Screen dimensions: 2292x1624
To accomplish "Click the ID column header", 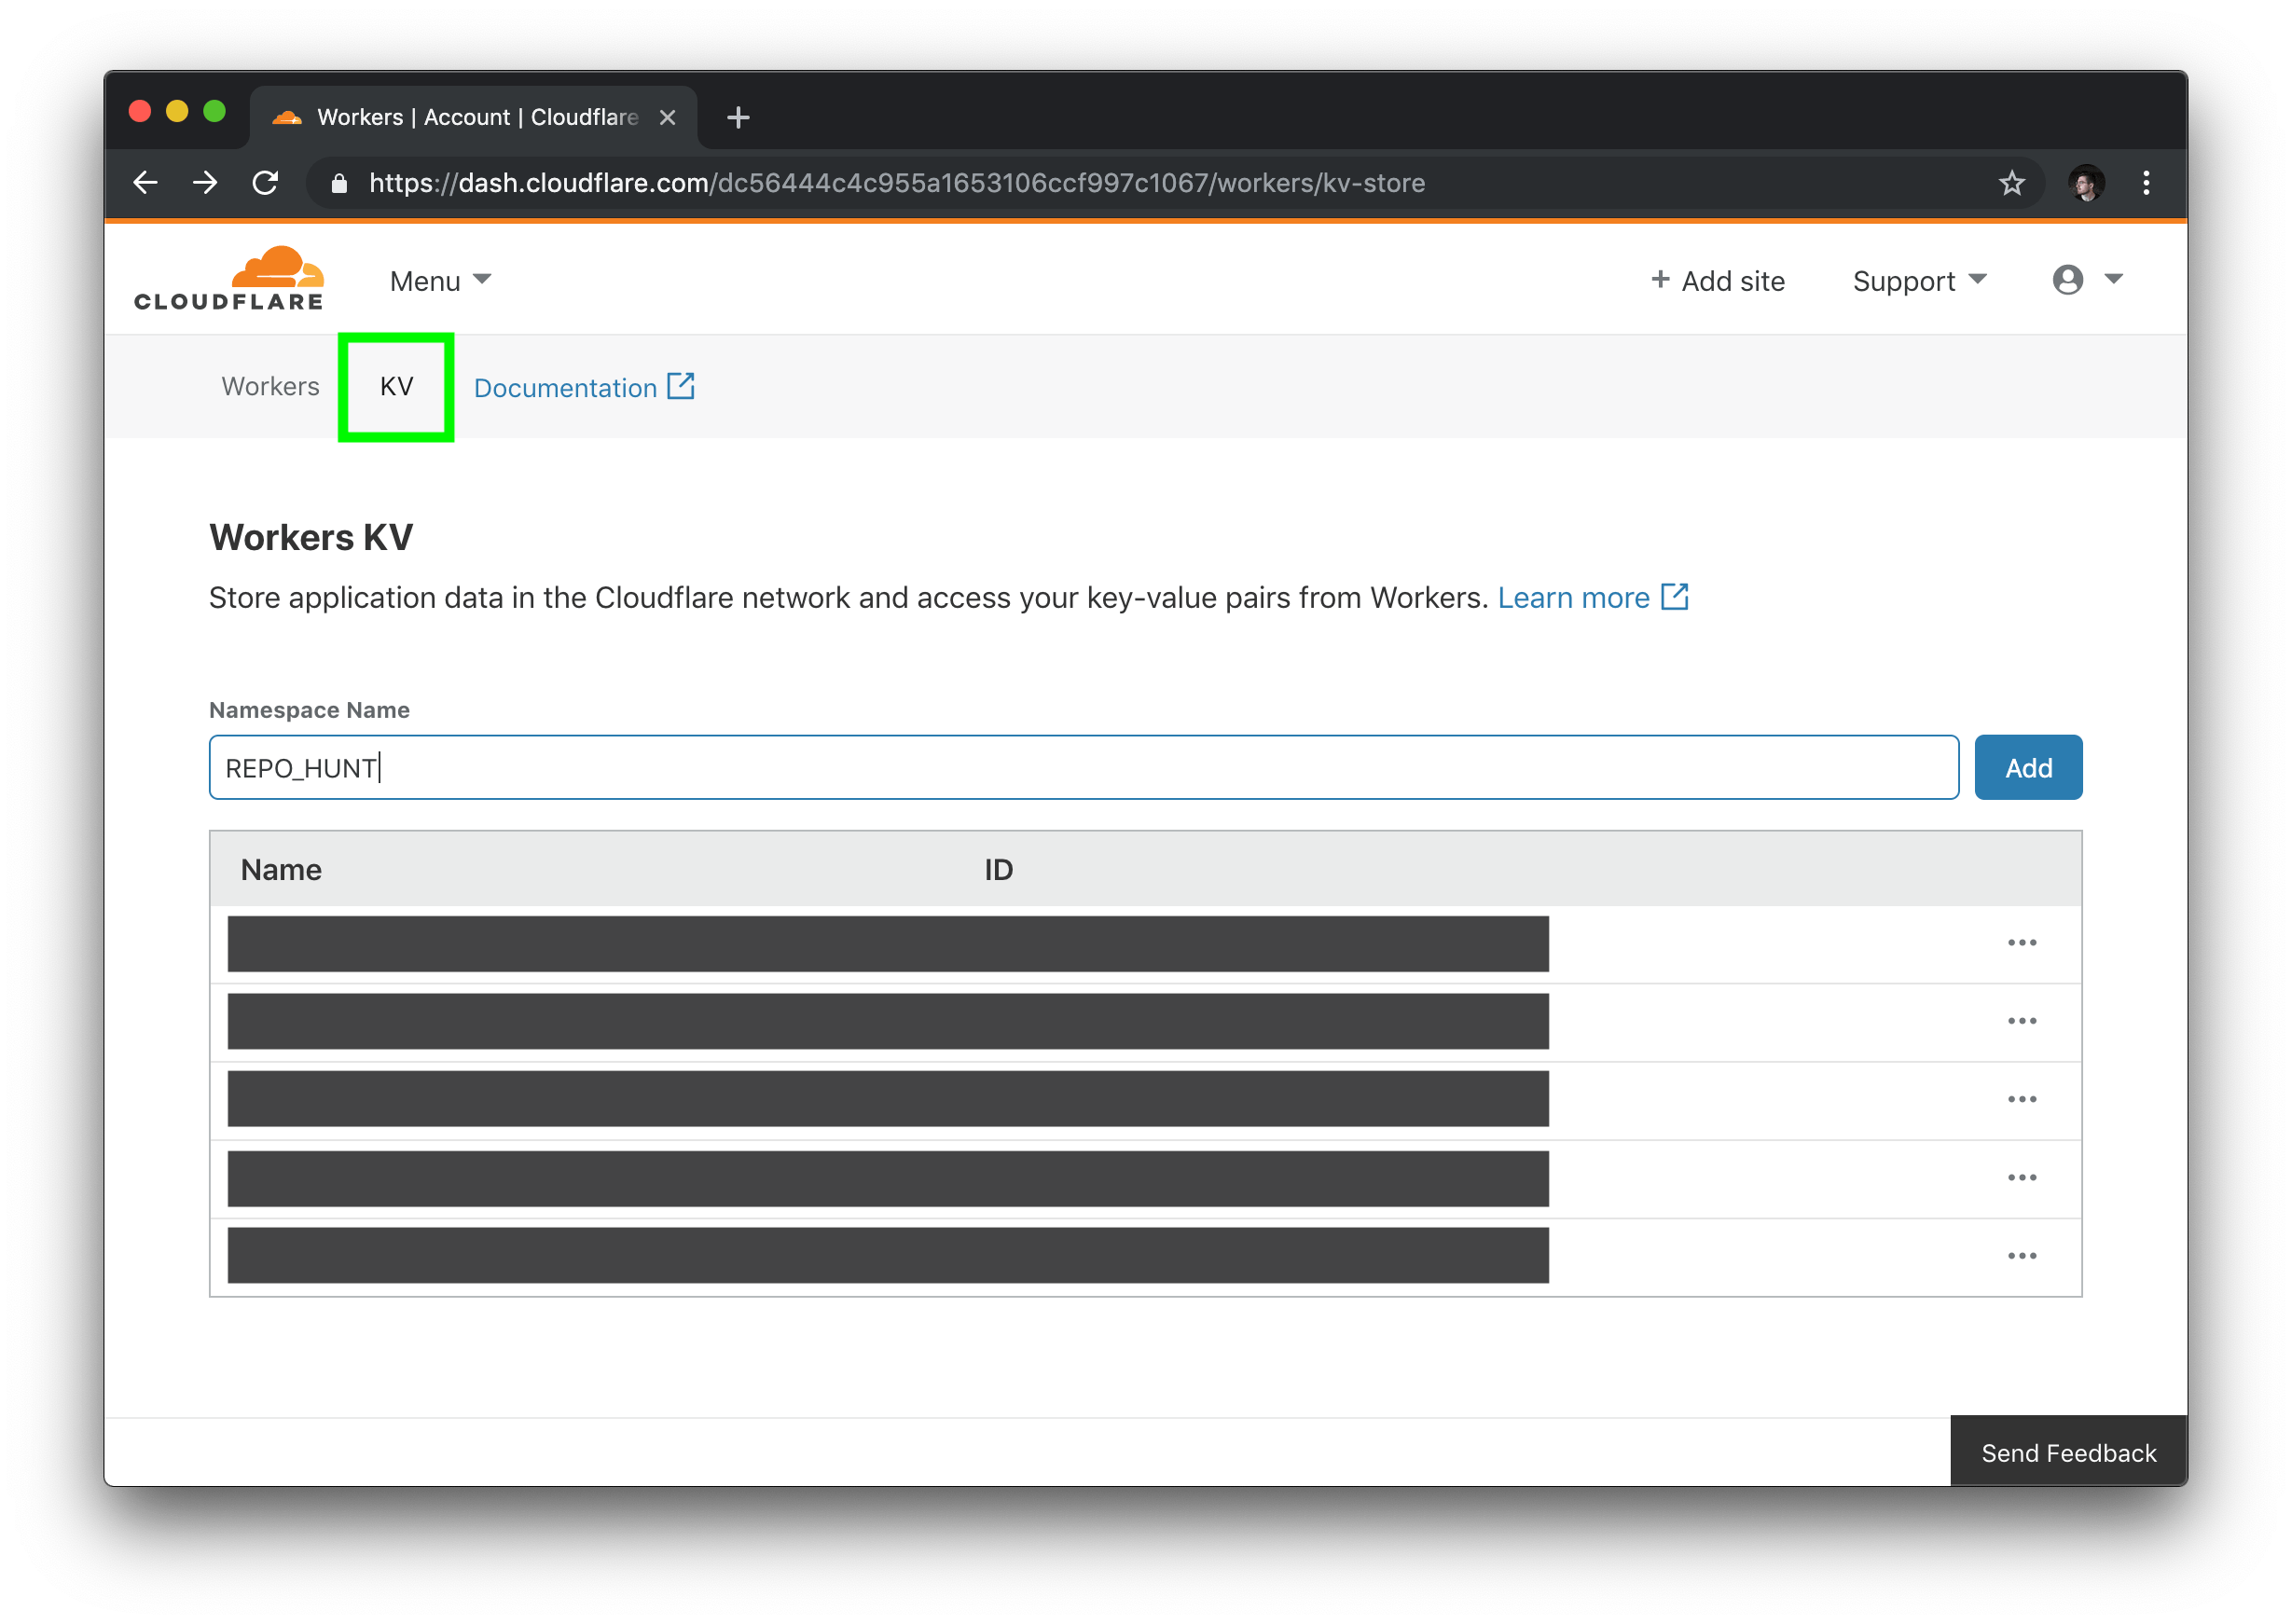I will coord(998,870).
